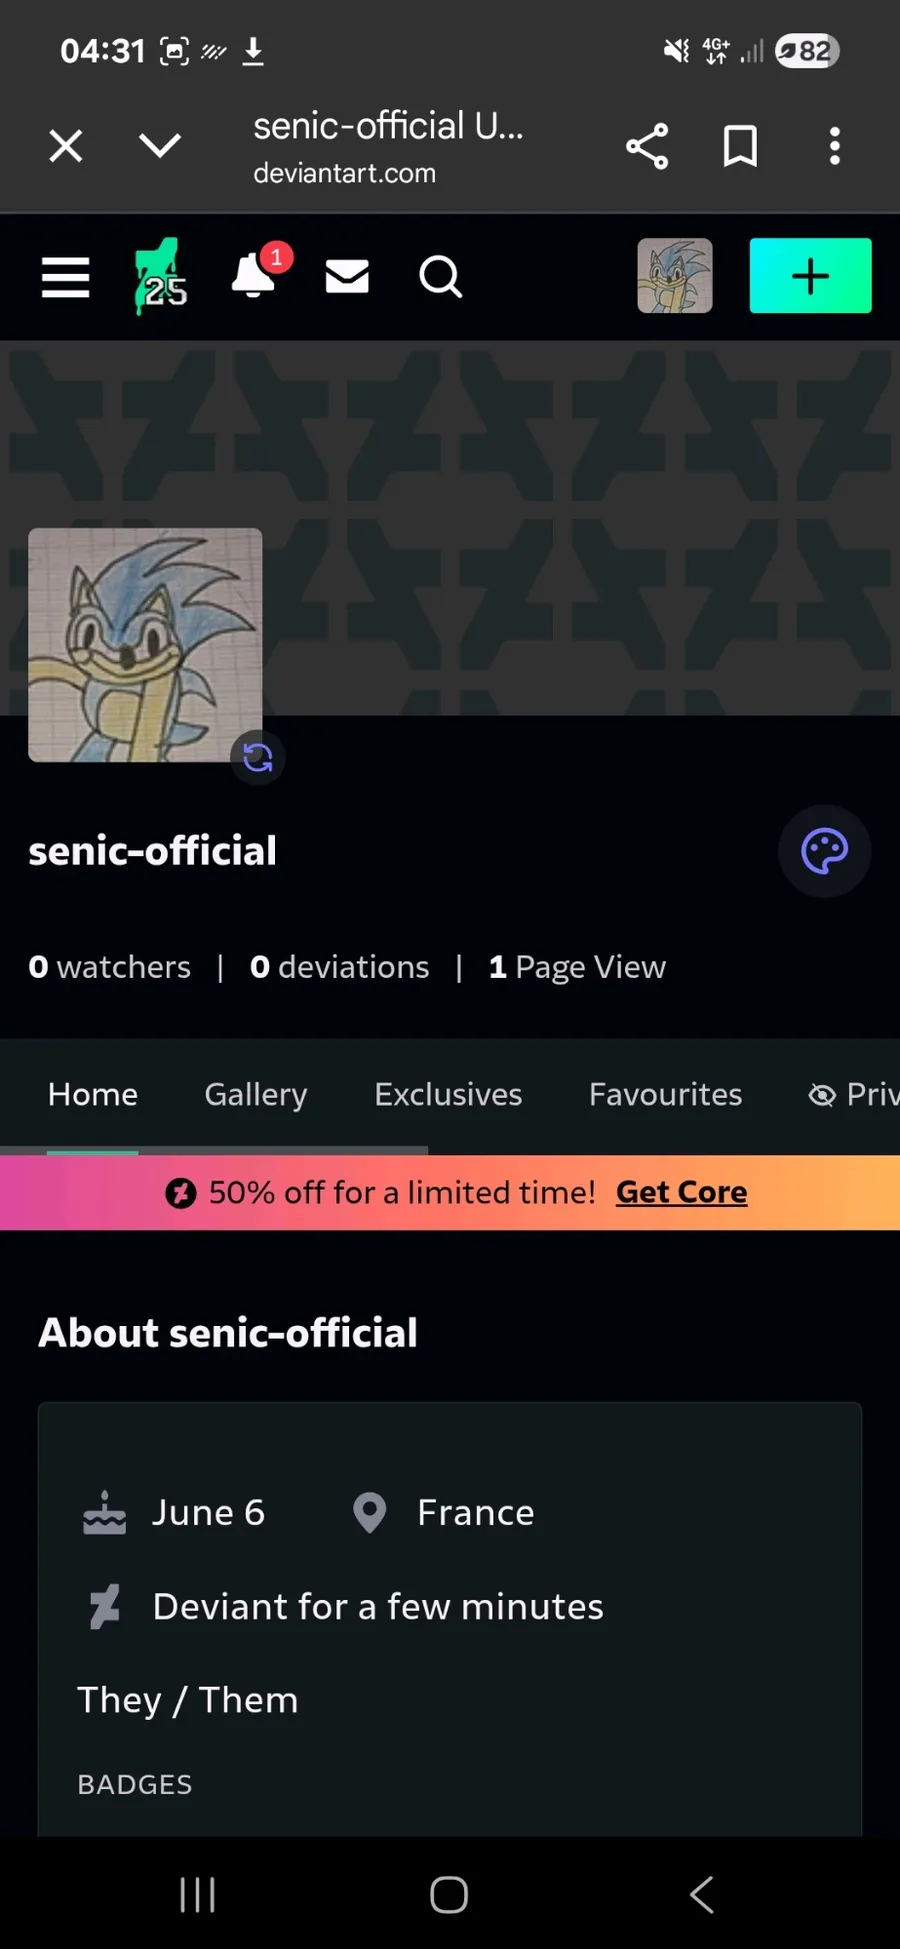Change avatar using the refresh icon
The height and width of the screenshot is (1949, 900).
[258, 758]
